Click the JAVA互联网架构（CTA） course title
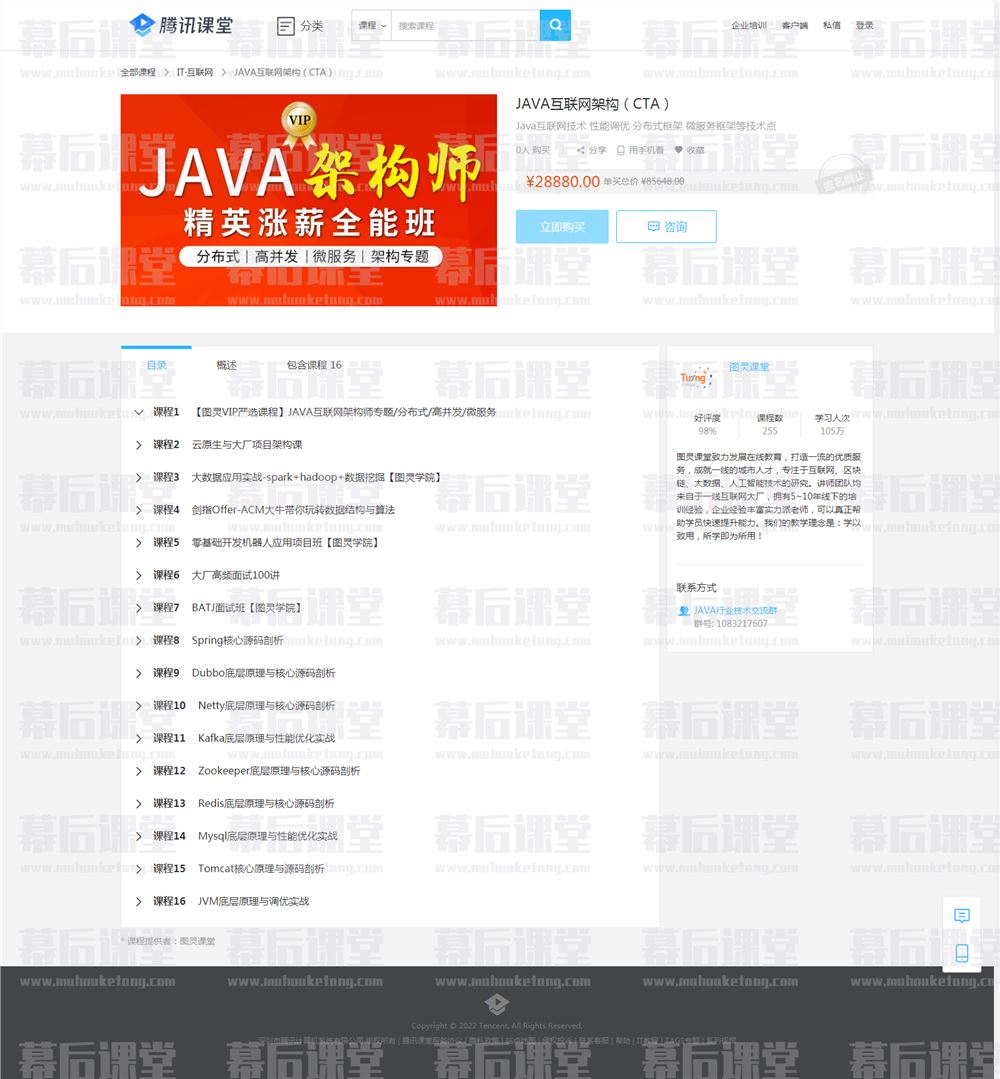Image resolution: width=1000 pixels, height=1079 pixels. click(x=592, y=104)
